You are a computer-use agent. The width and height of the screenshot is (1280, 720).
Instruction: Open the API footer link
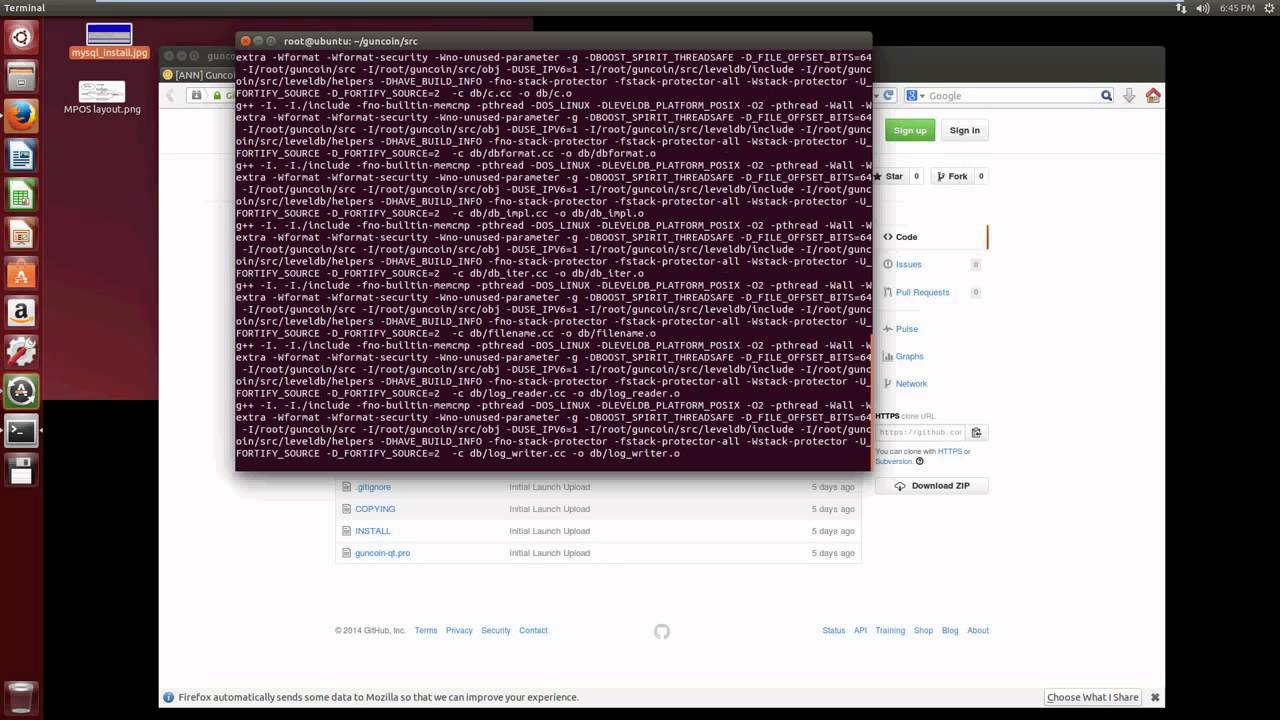pyautogui.click(x=860, y=630)
